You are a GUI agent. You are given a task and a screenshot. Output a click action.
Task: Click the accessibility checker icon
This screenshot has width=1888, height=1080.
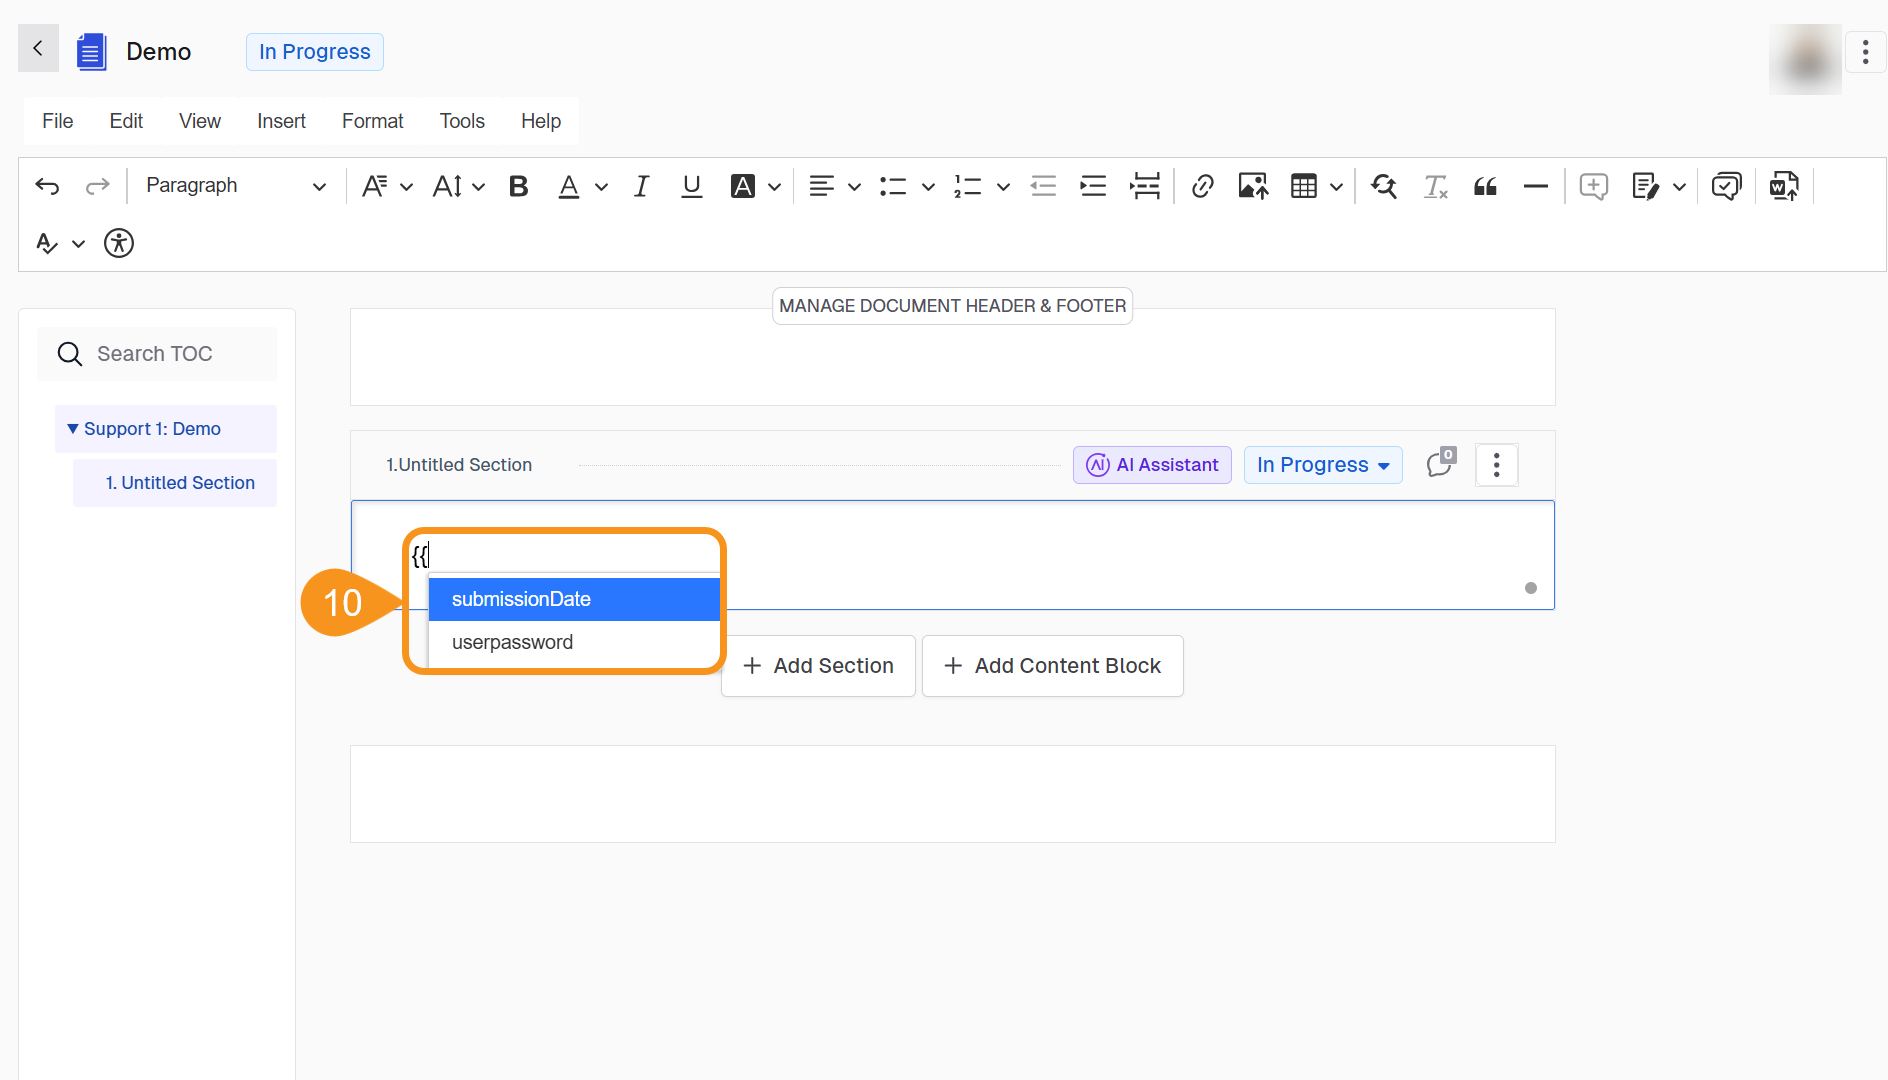click(x=118, y=243)
